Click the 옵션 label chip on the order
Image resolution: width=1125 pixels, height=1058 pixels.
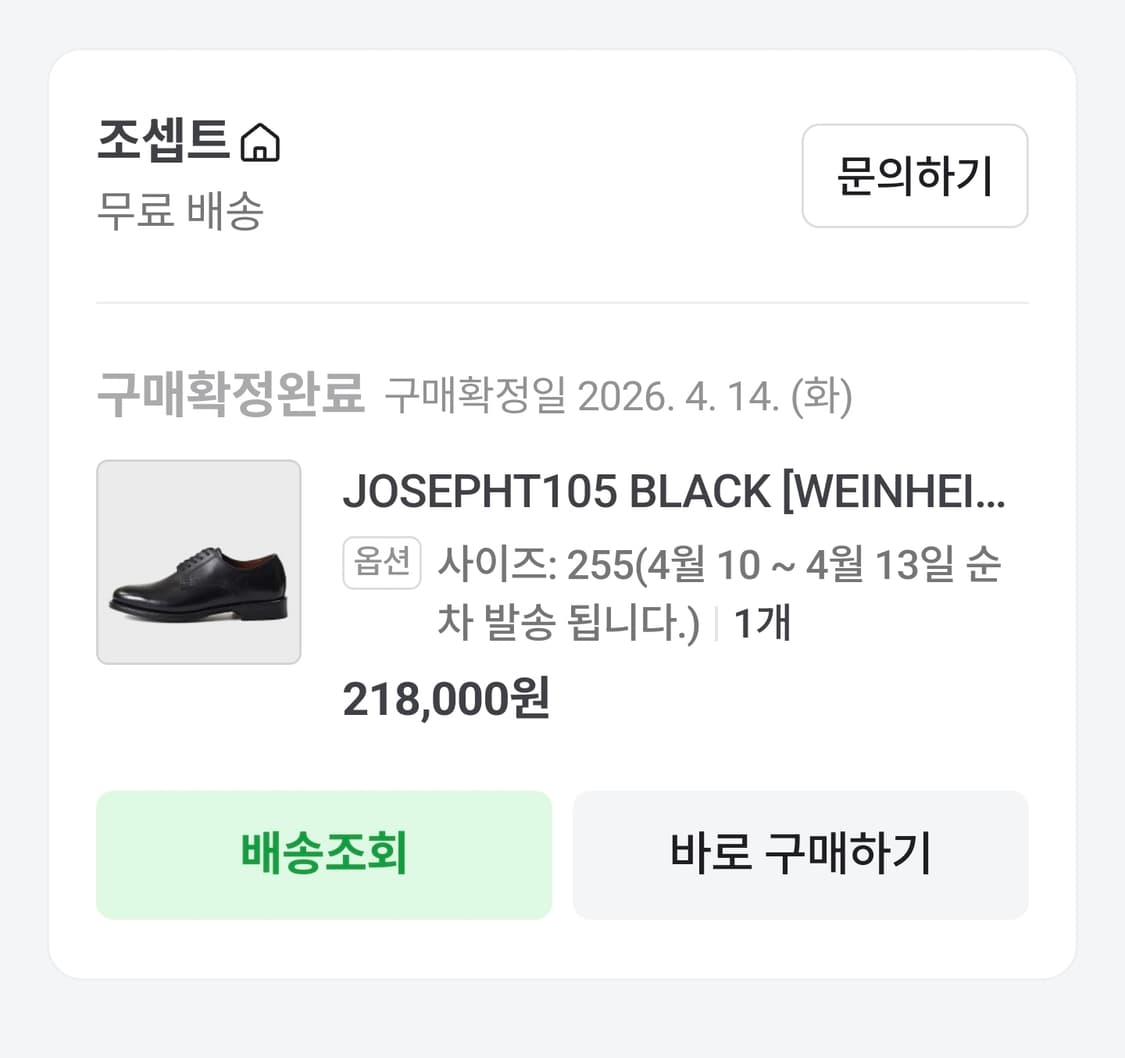(381, 563)
